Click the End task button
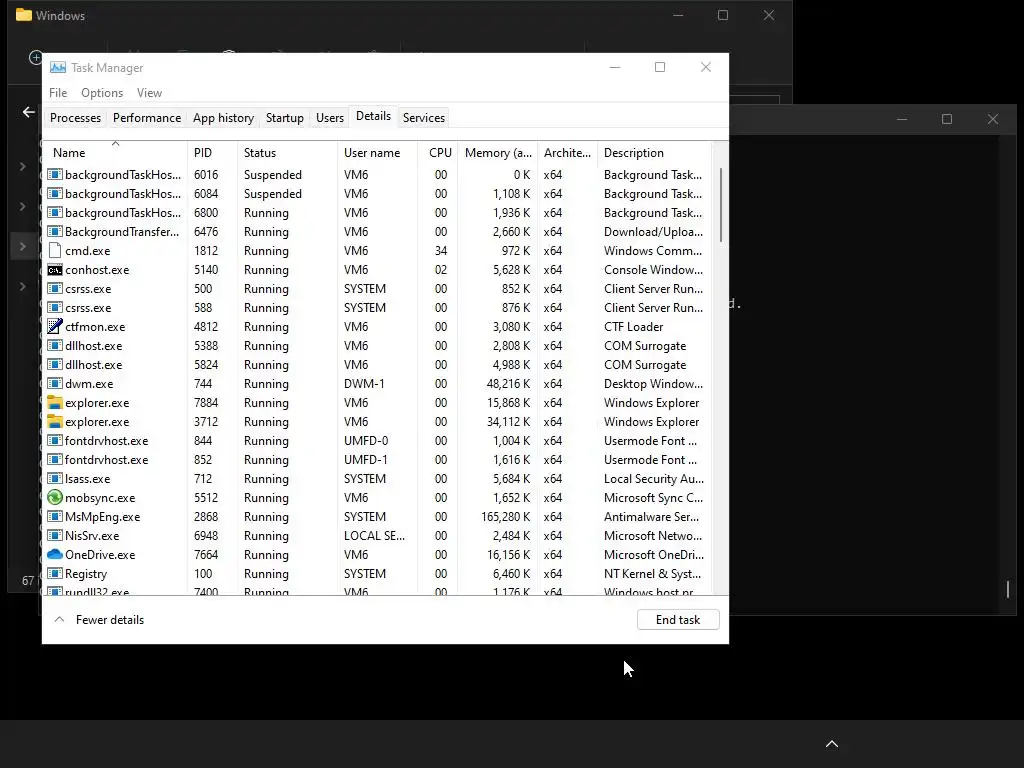The height and width of the screenshot is (768, 1024). (x=678, y=620)
